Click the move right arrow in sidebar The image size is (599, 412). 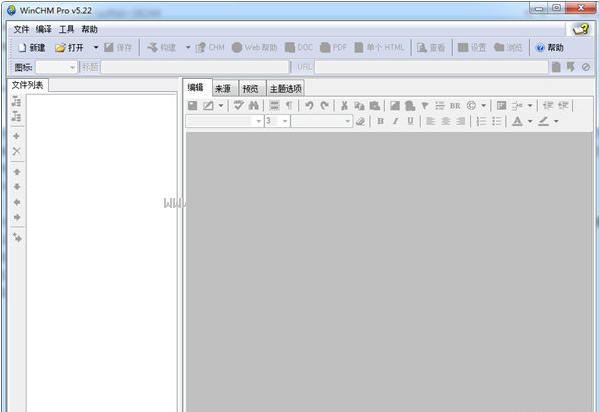[x=17, y=217]
